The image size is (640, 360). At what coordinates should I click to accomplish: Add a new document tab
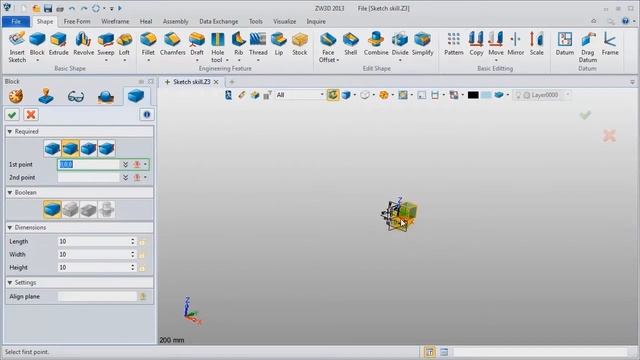click(x=231, y=82)
